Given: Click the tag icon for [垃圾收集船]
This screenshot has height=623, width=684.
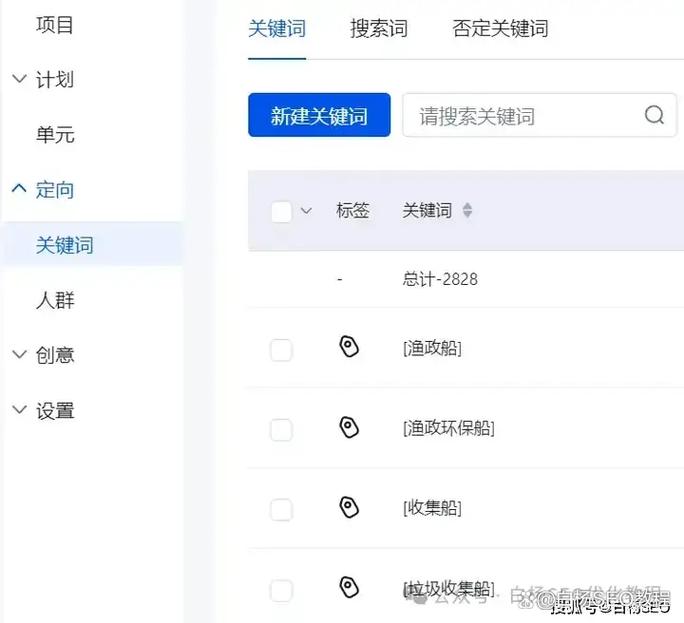Looking at the screenshot, I should pyautogui.click(x=348, y=587).
